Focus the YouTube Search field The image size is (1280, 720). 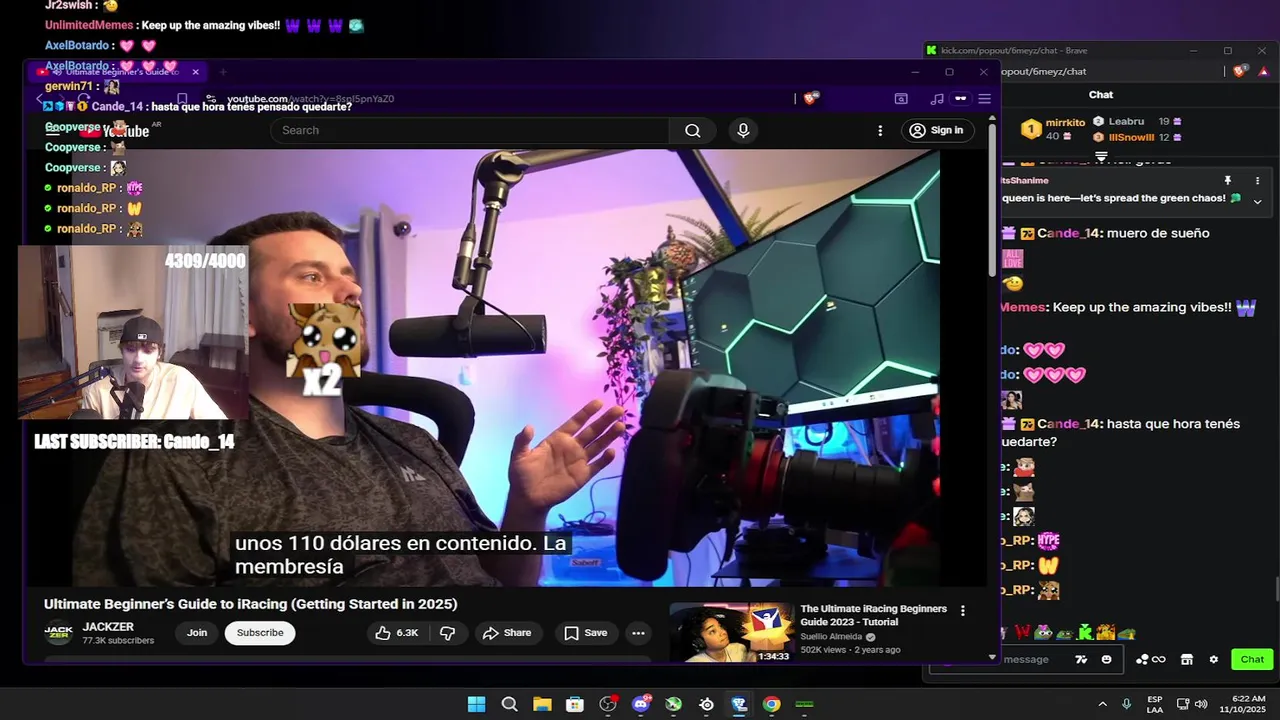470,130
